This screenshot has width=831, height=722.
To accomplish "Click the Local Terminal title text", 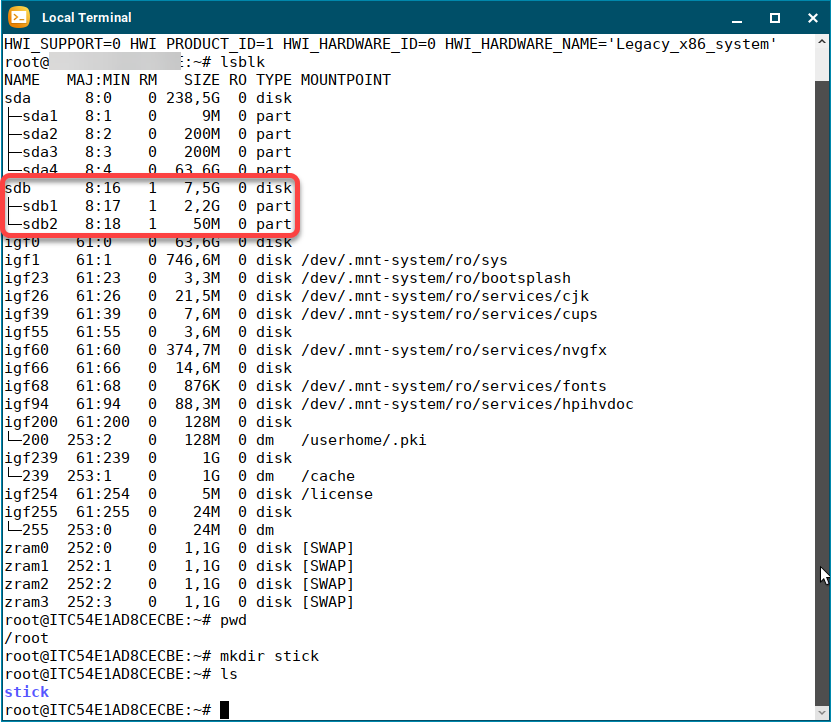I will coord(86,18).
